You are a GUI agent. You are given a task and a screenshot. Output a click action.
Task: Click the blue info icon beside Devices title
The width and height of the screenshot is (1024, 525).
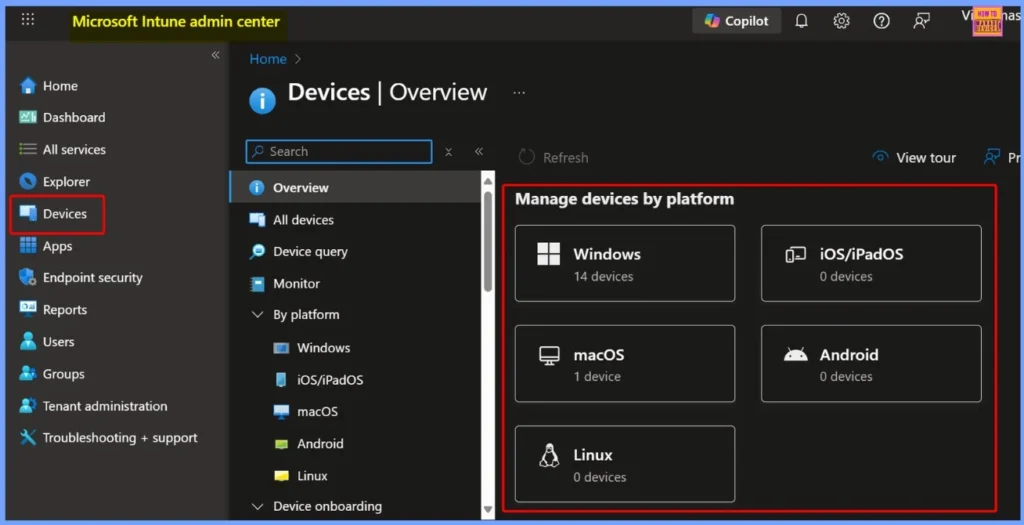coord(263,101)
